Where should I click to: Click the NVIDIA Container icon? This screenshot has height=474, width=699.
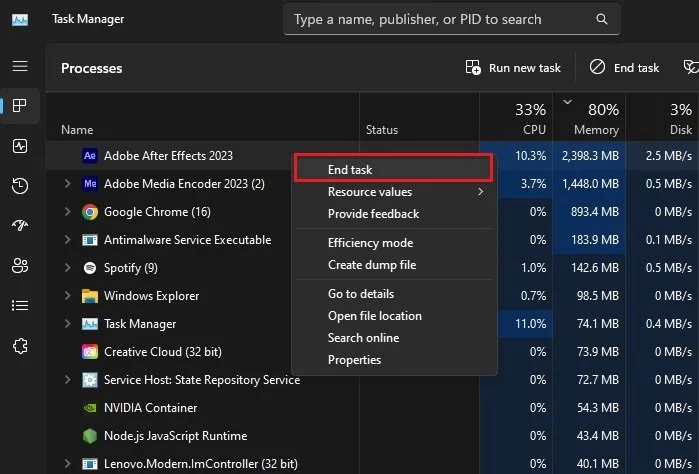[x=90, y=408]
